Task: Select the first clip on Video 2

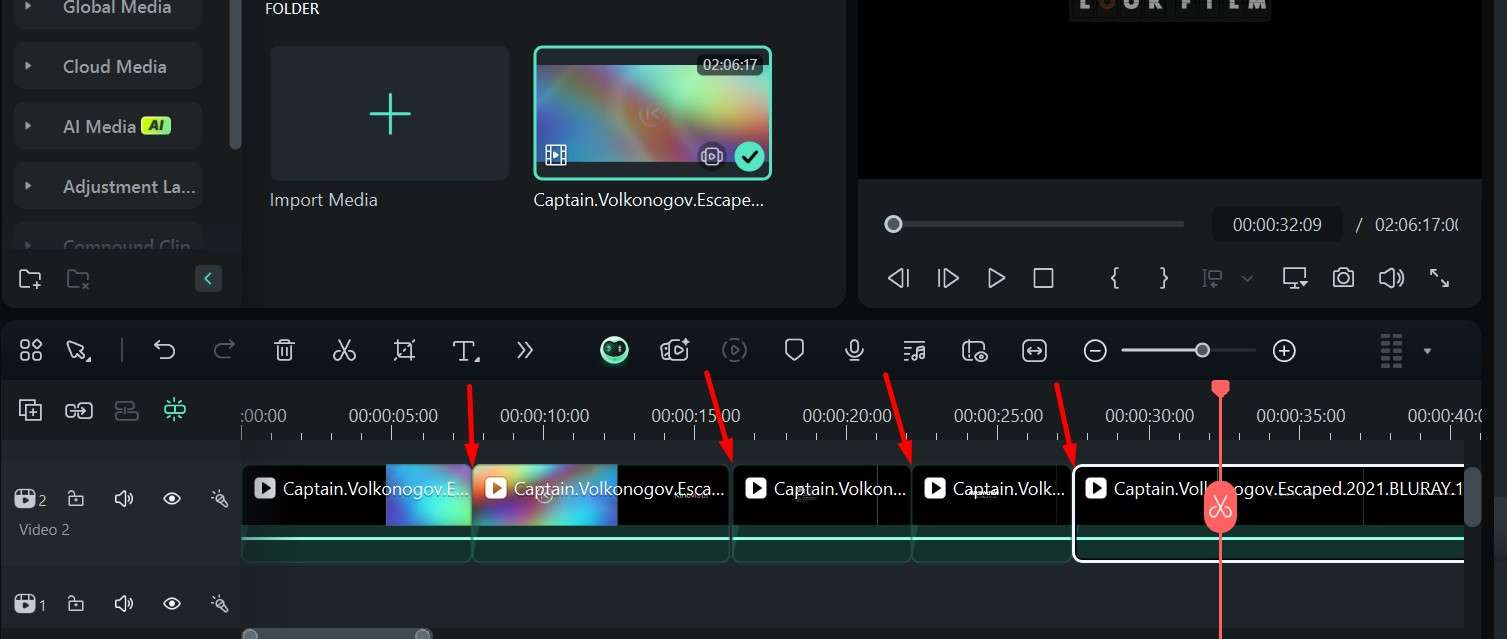Action: tap(356, 513)
